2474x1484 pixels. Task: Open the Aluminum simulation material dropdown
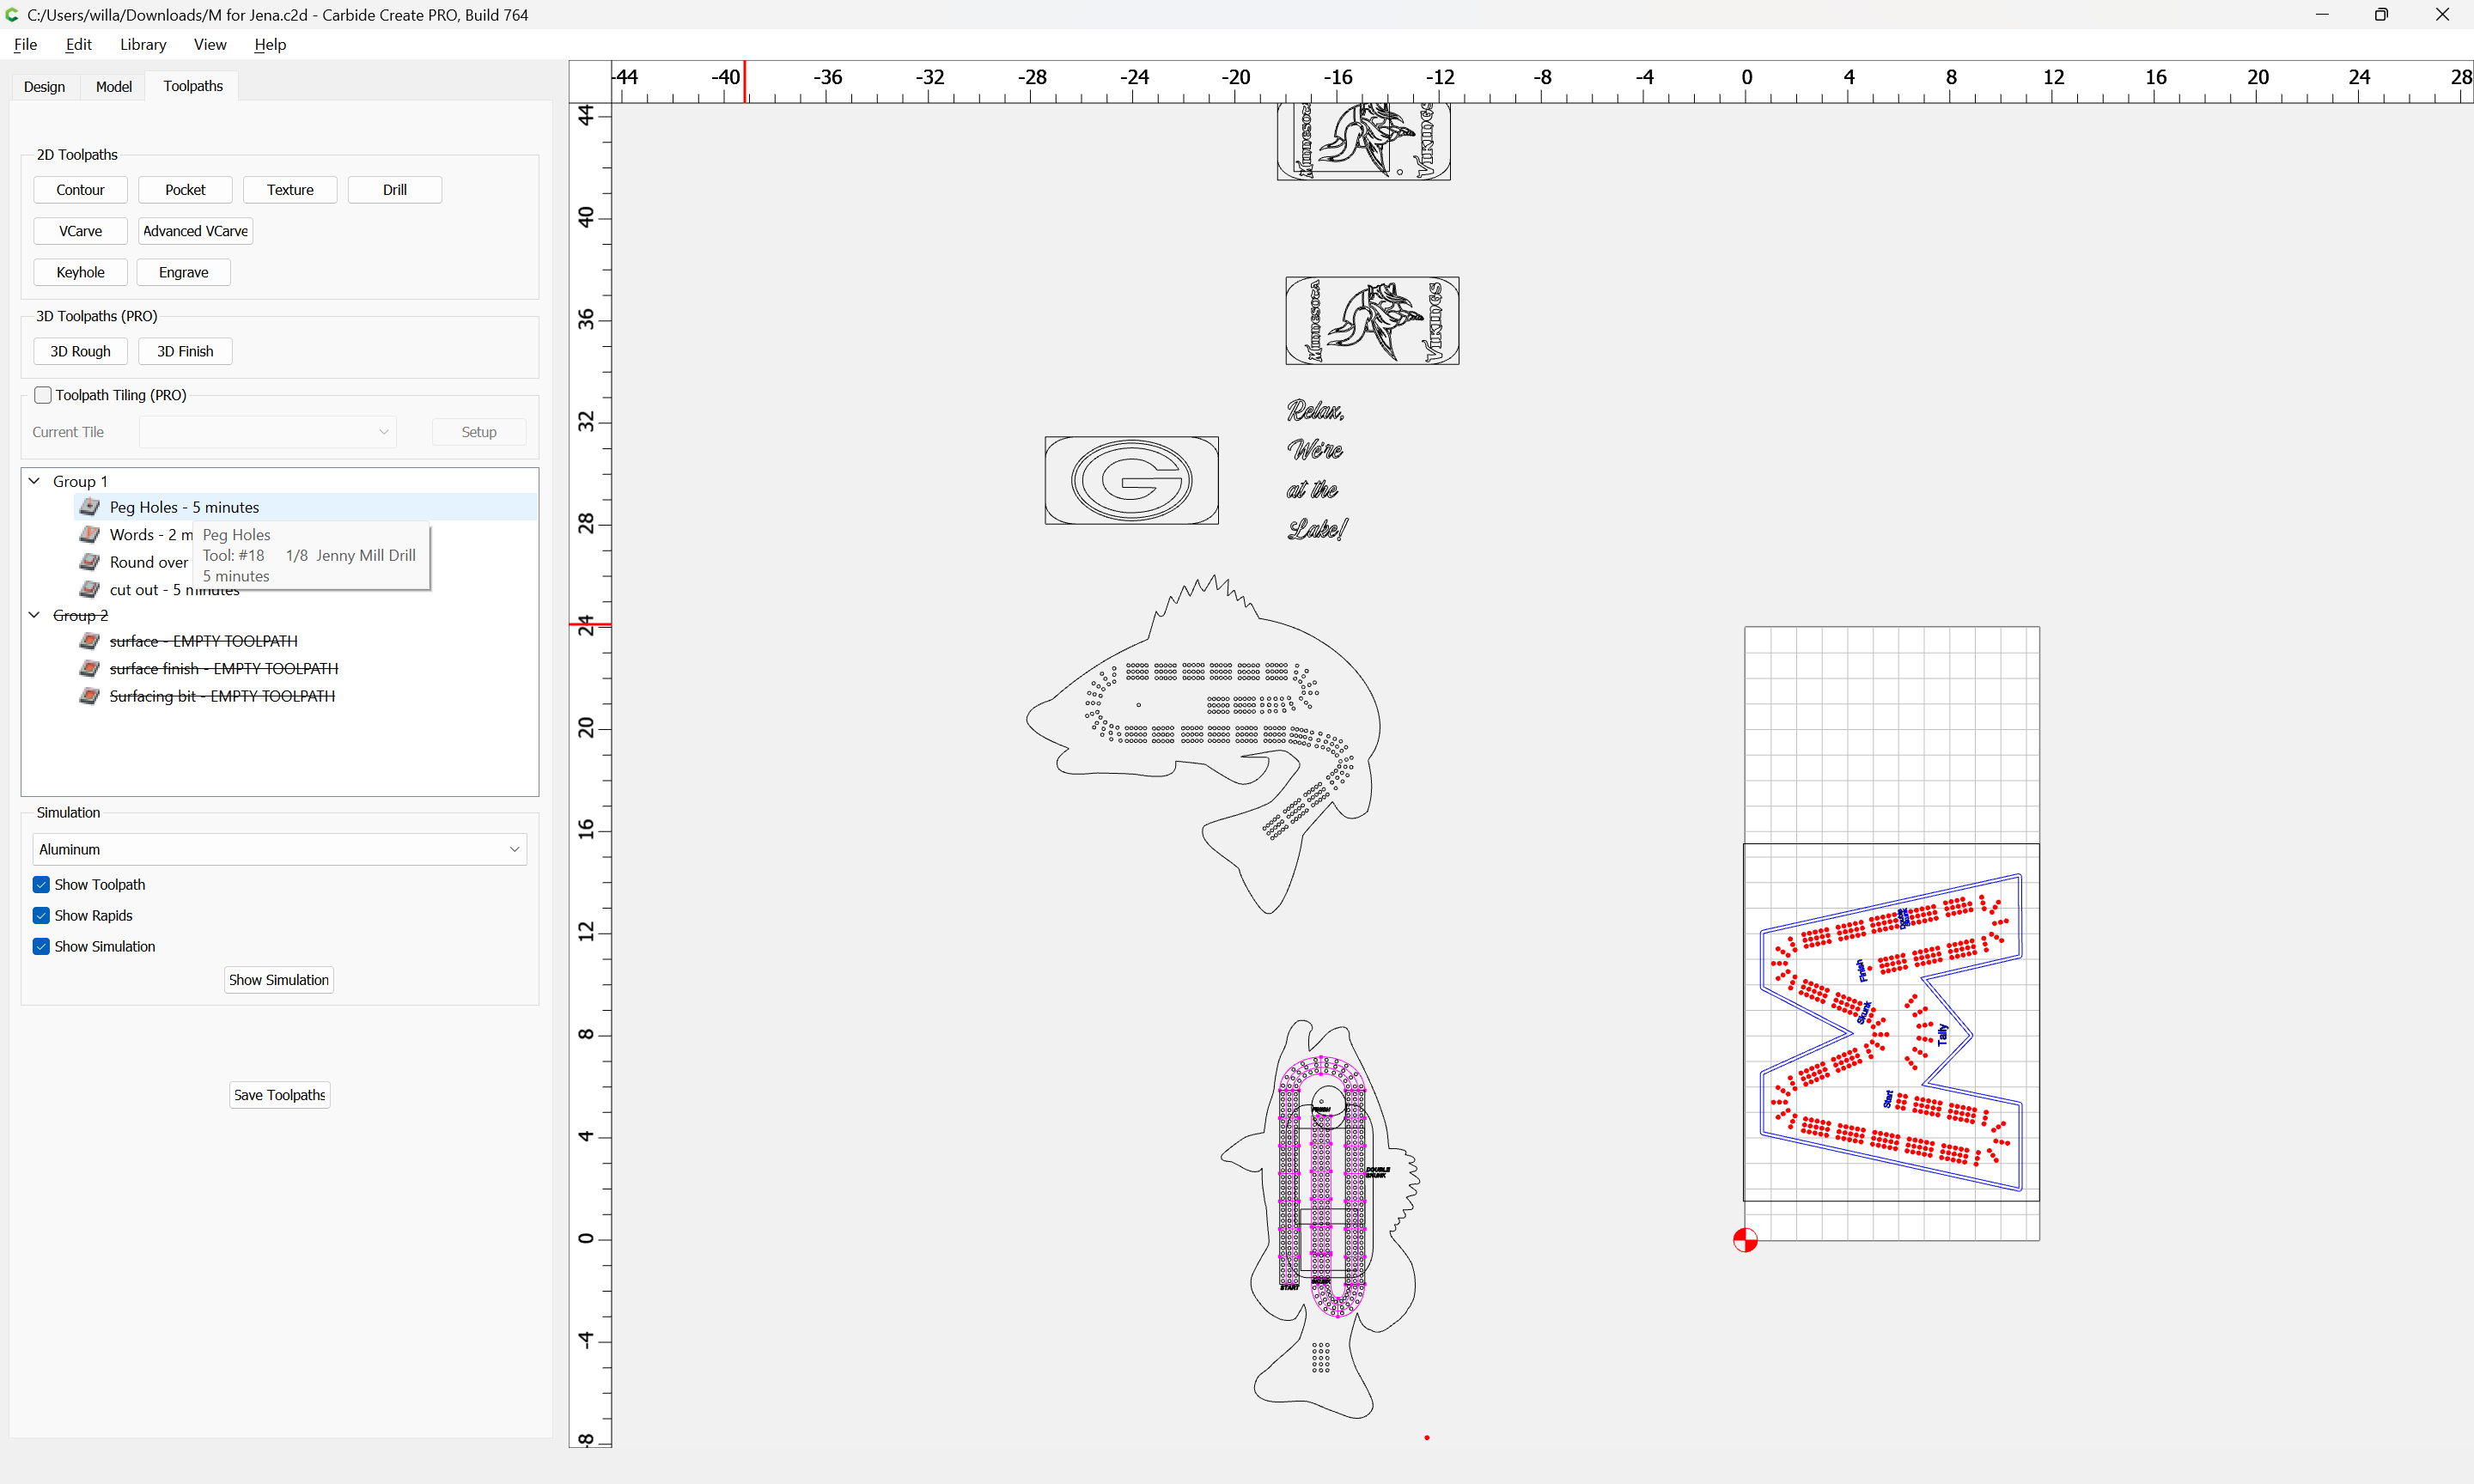click(x=280, y=849)
